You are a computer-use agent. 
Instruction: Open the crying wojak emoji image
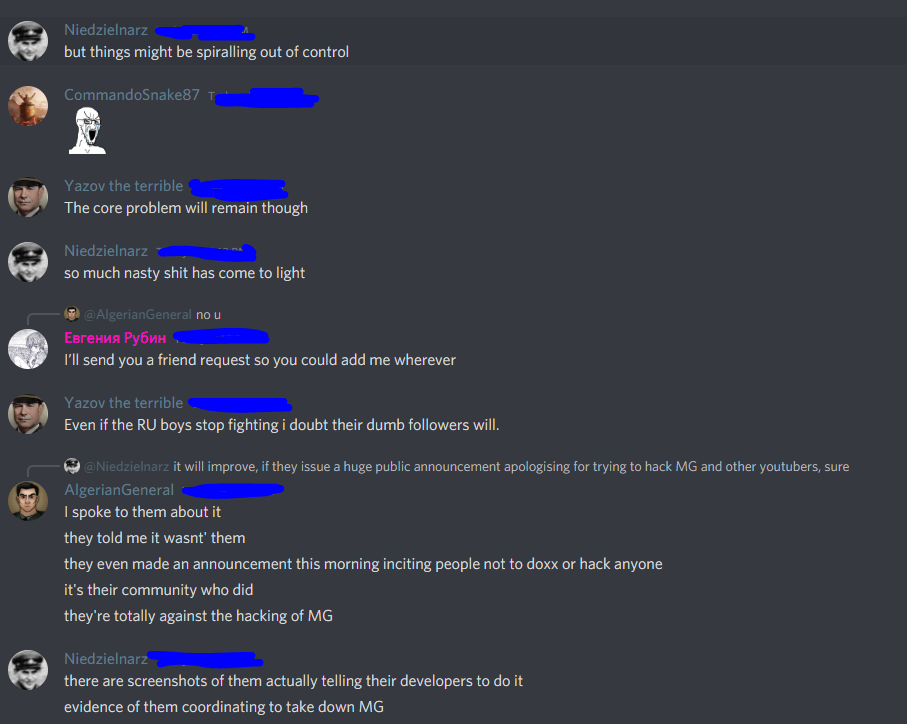tap(87, 131)
